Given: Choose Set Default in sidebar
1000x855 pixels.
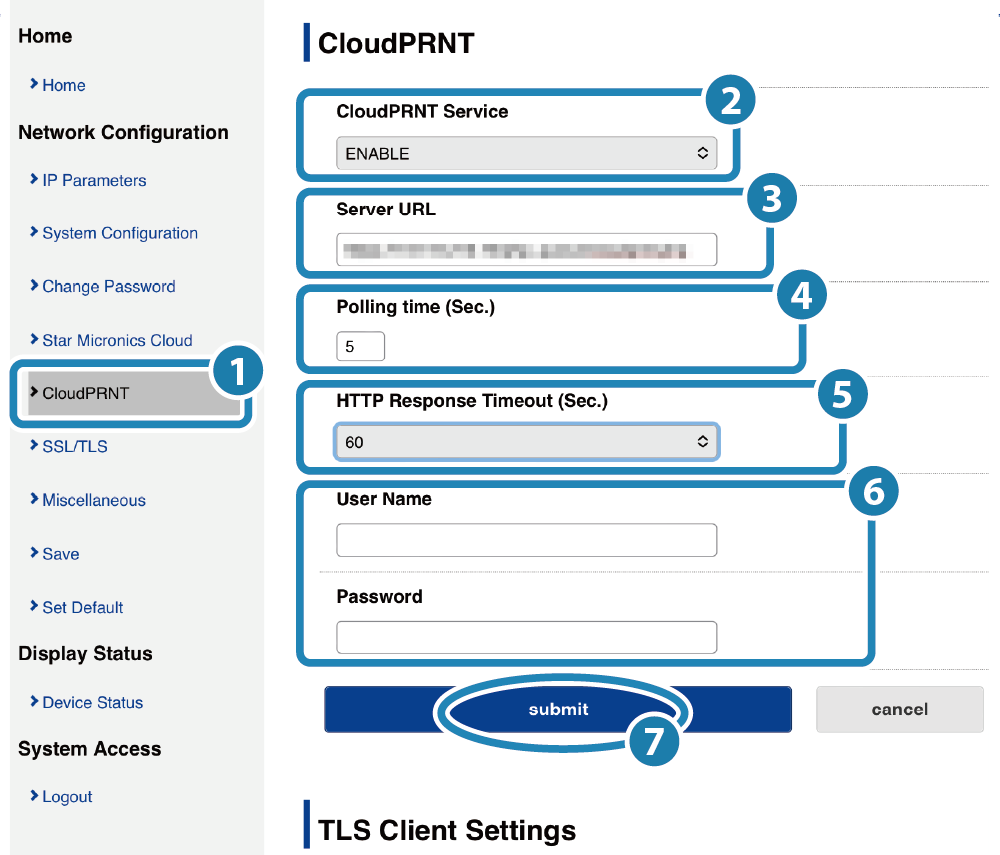Looking at the screenshot, I should coord(82,608).
